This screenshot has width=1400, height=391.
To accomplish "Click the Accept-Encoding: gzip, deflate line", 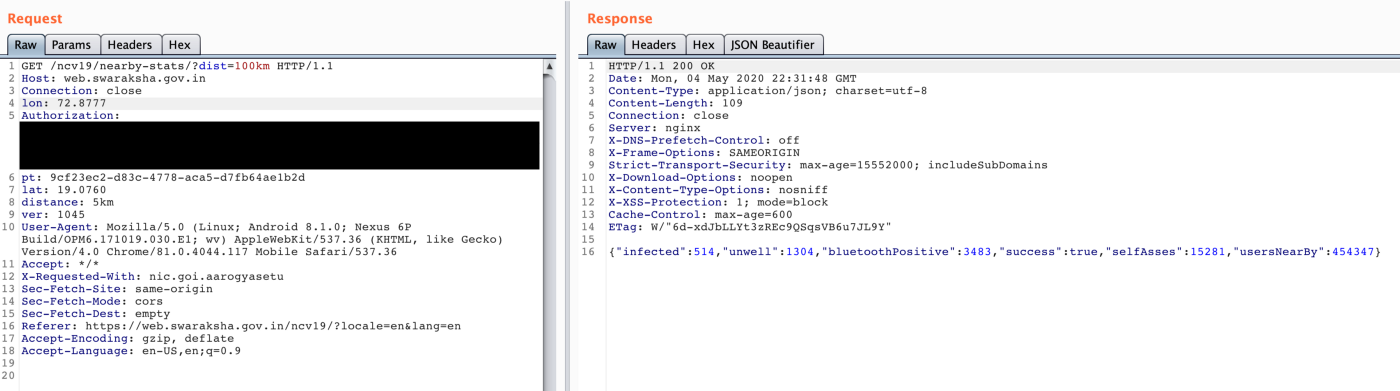I will tap(127, 339).
